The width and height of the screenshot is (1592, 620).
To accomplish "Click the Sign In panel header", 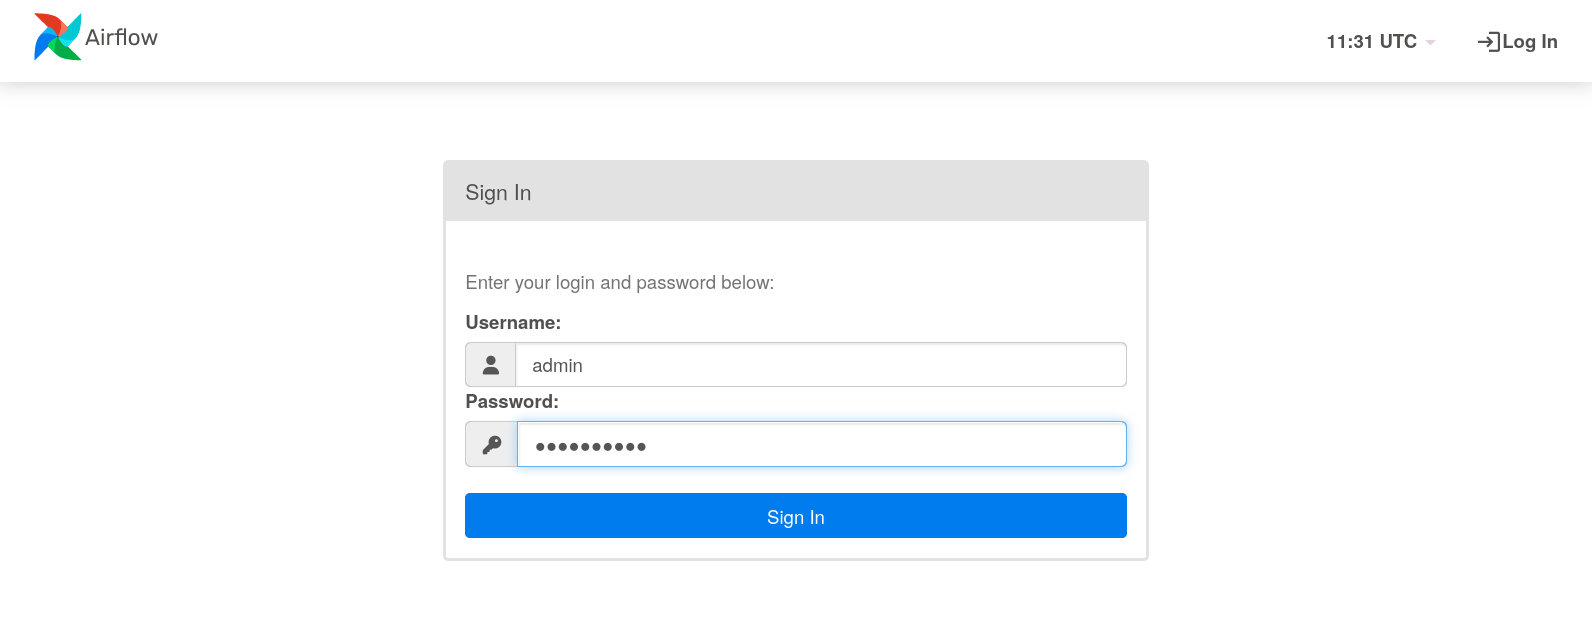I will coord(795,192).
